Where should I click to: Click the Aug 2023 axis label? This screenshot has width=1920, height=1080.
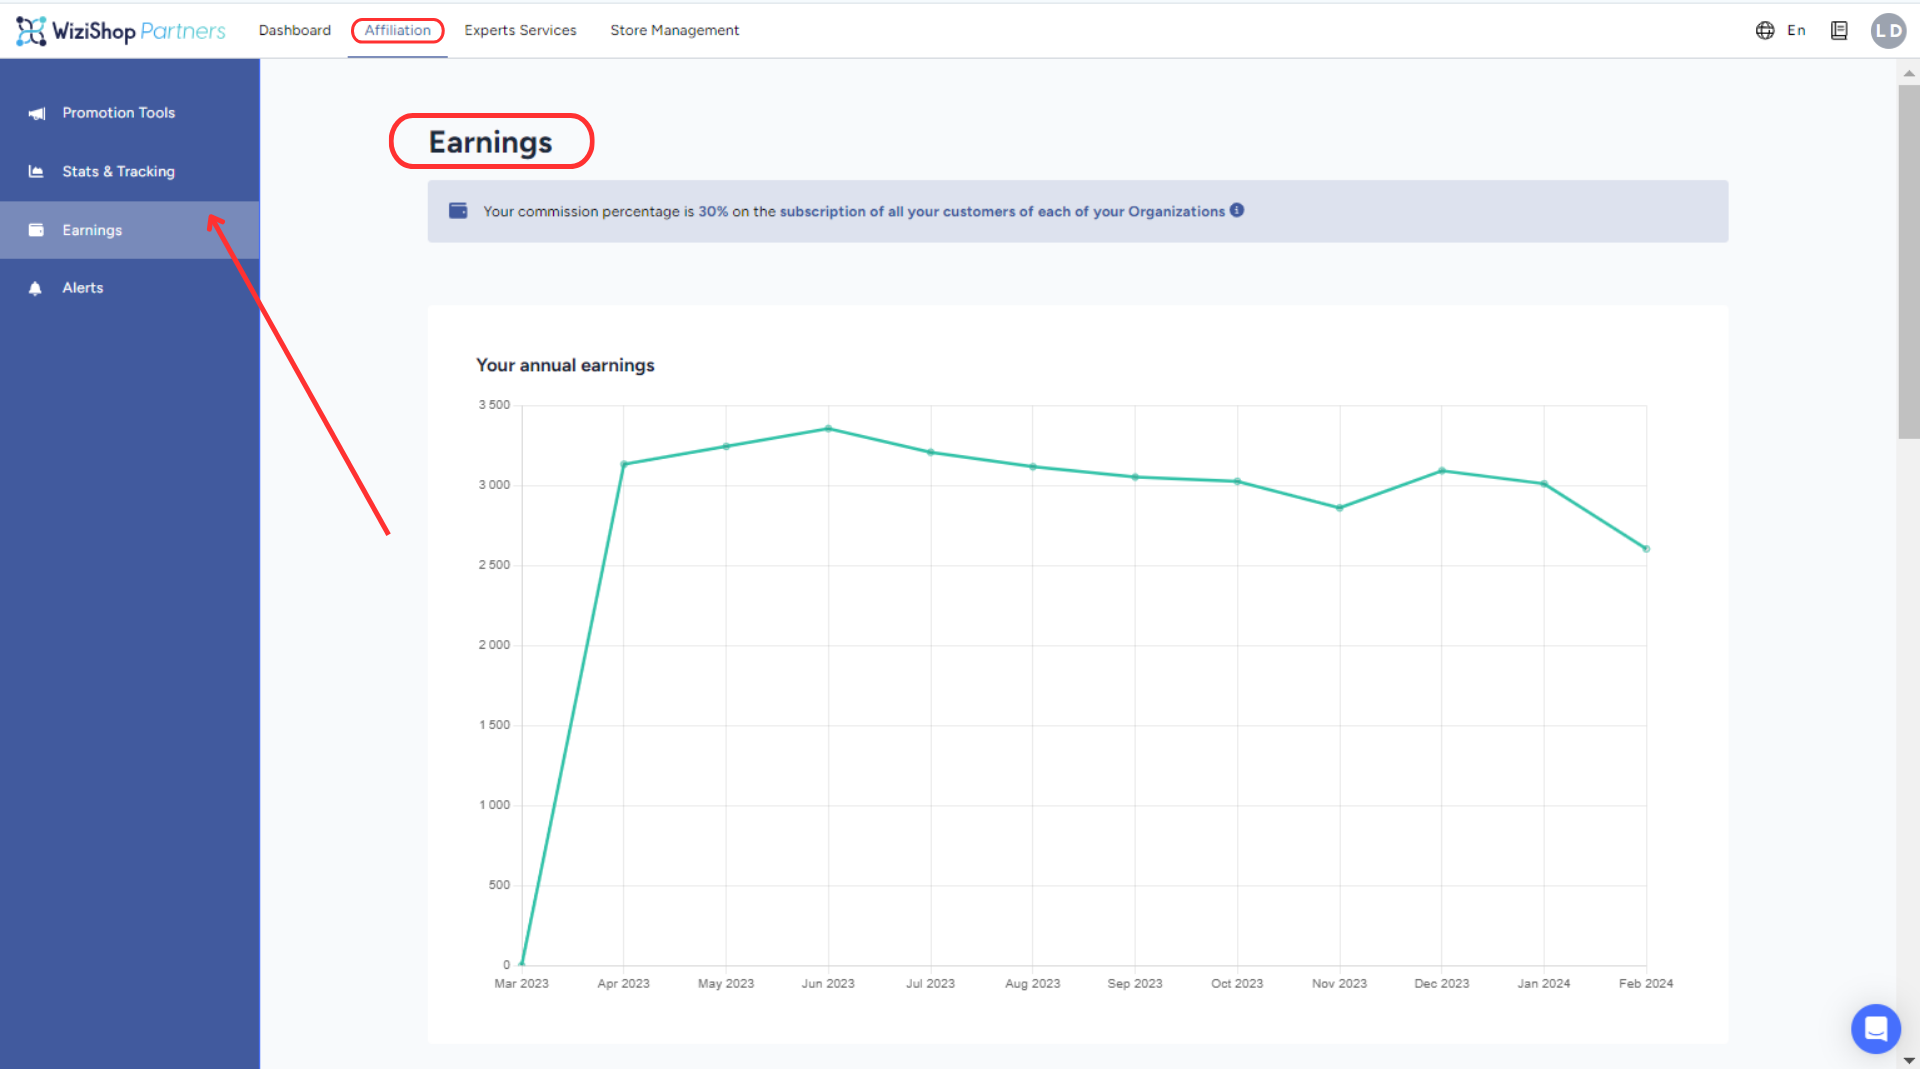(x=1032, y=984)
